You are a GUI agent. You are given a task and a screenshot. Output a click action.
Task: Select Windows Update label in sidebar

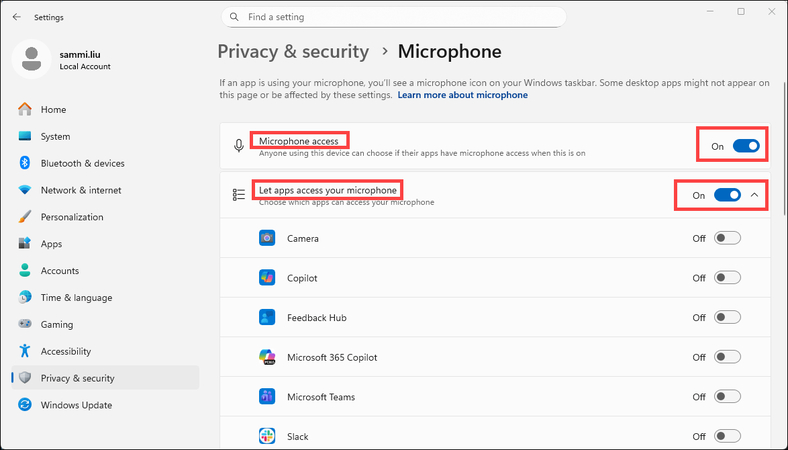[x=76, y=405]
